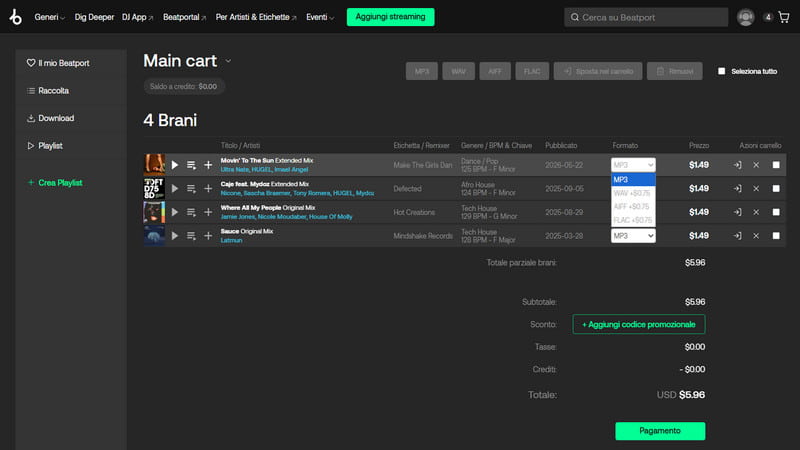The image size is (800, 450).
Task: Add Where All My People to queue
Action: [191, 212]
